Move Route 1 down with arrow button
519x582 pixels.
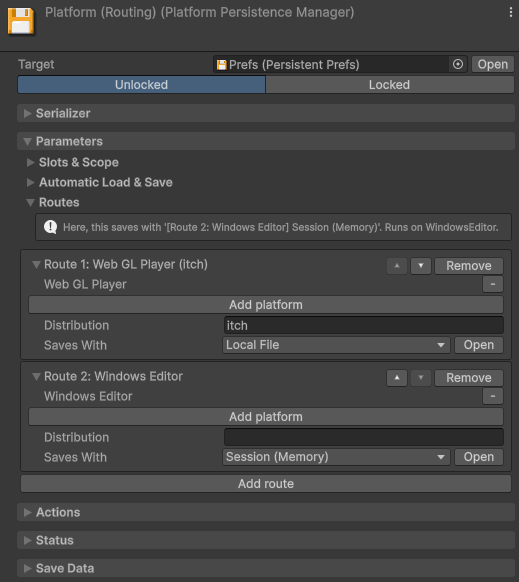click(421, 266)
